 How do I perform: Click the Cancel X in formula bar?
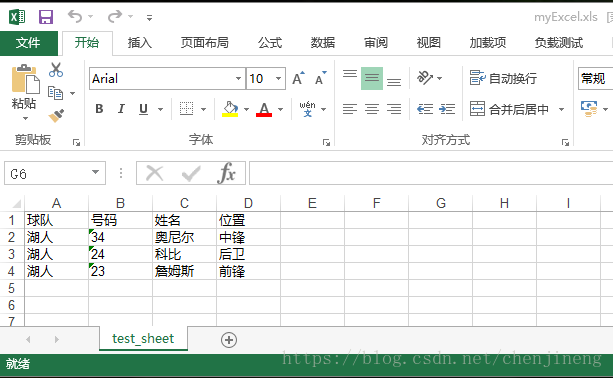click(x=154, y=173)
